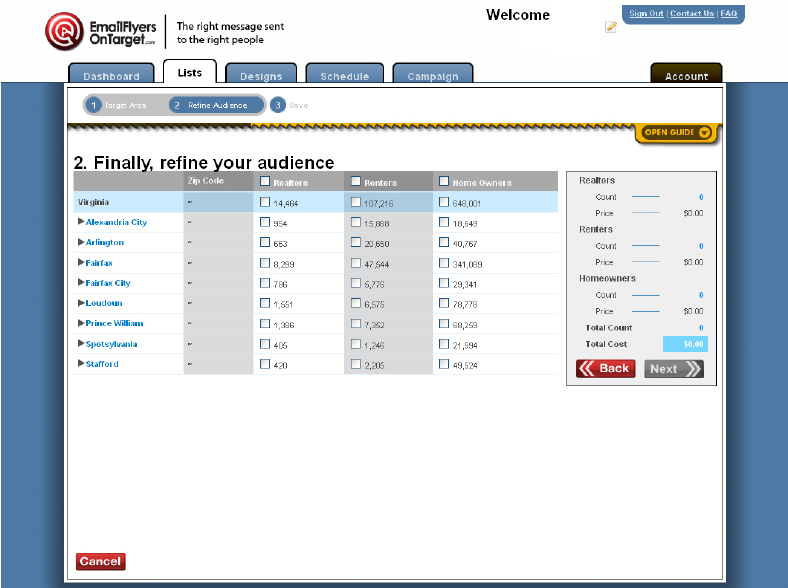The height and width of the screenshot is (588, 788).
Task: Select Virginia Renters checkbox
Action: [x=356, y=202]
